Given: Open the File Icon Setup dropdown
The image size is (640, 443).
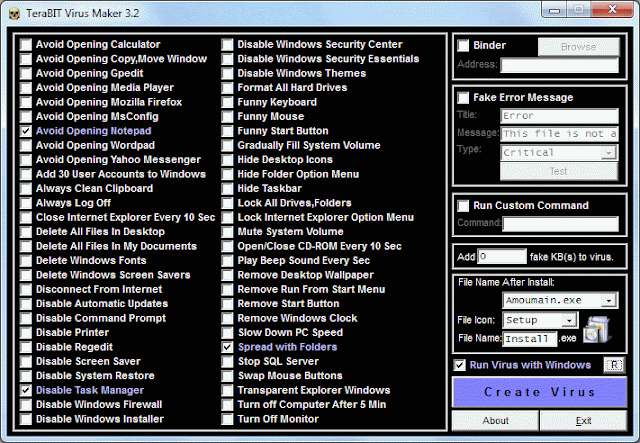Looking at the screenshot, I should 569,320.
